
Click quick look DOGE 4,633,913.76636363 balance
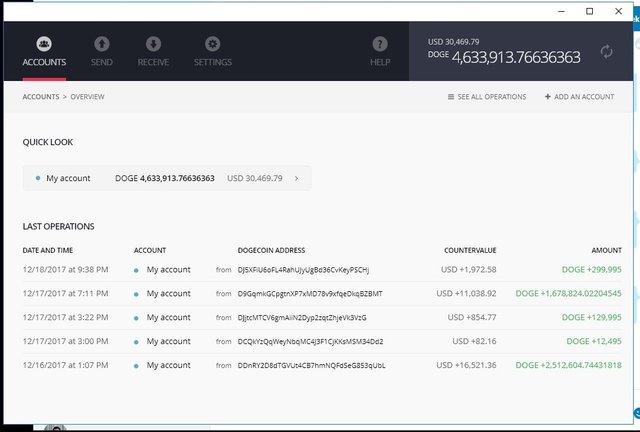click(165, 178)
